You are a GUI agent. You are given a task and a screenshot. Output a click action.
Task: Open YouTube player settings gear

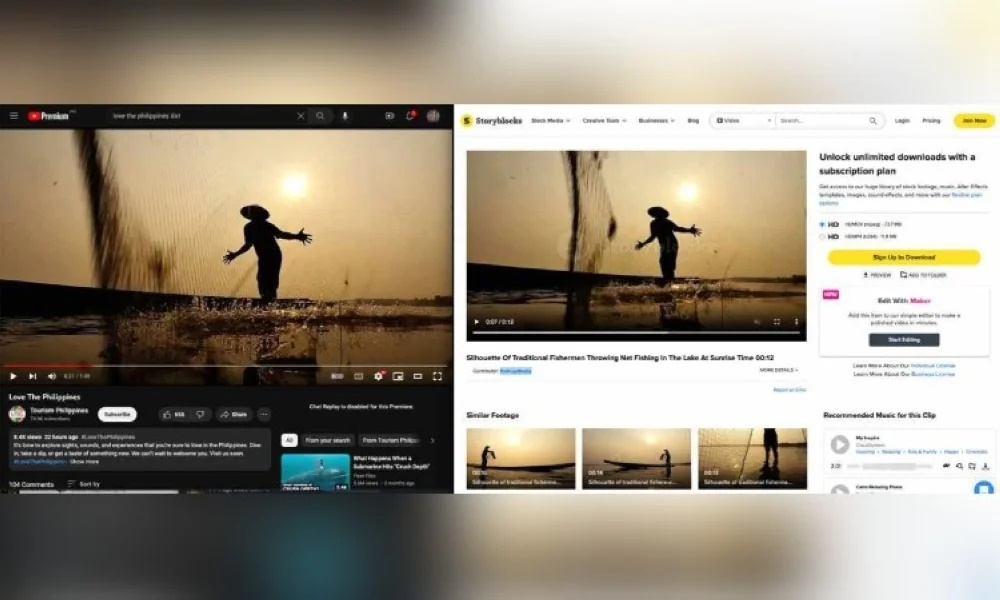coord(378,376)
